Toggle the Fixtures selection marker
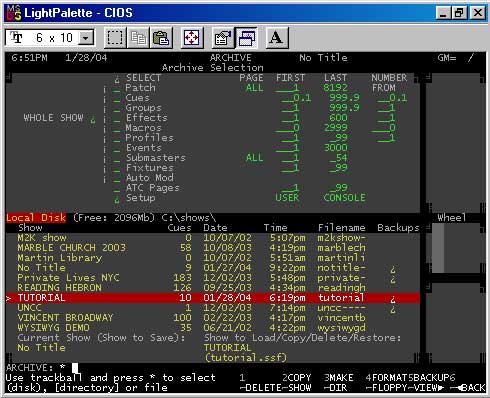 [x=116, y=168]
